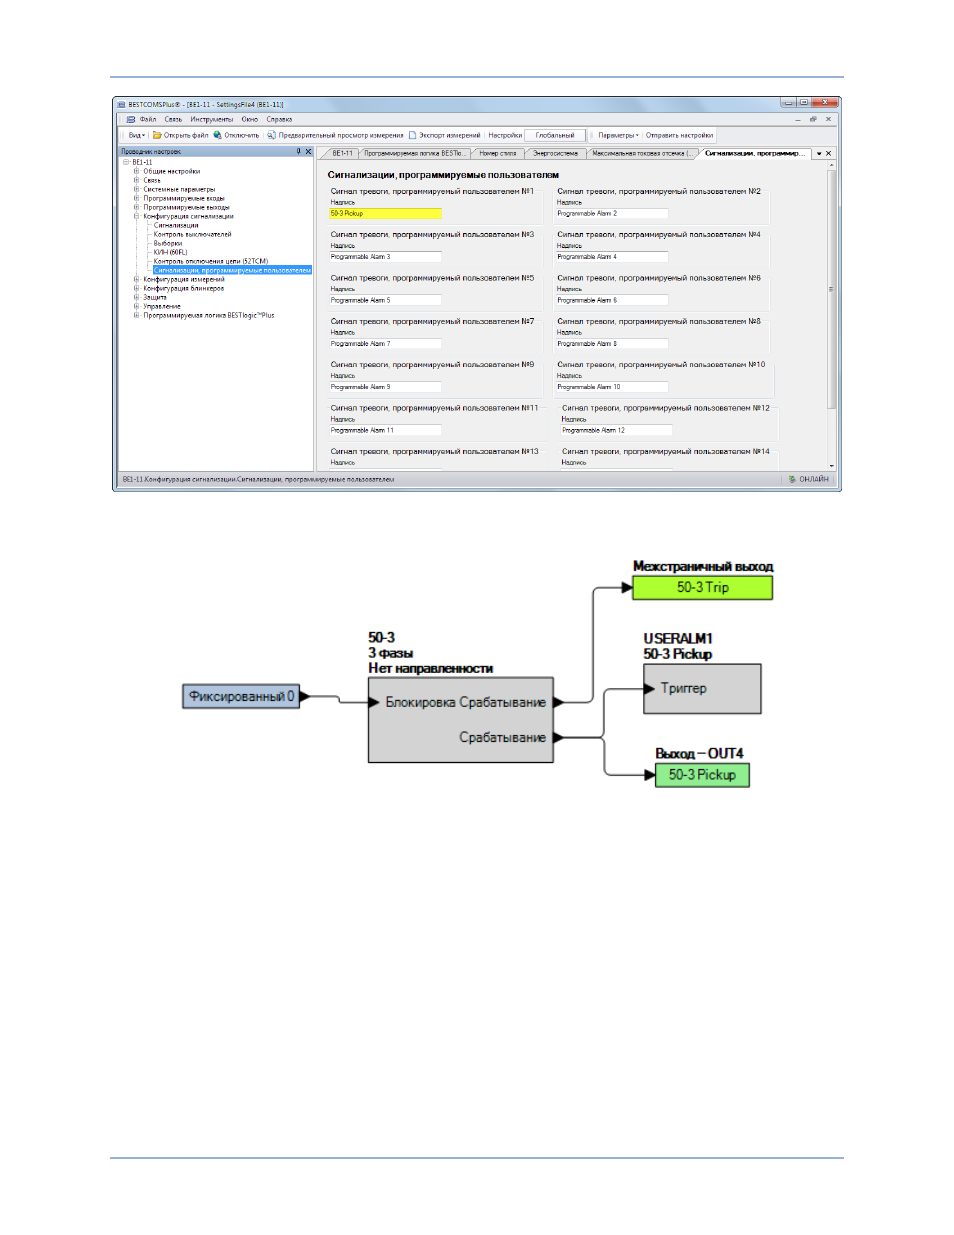954x1235 pixels.
Task: Select Контроль отключения цепи (52TCM) item
Action: point(211,261)
